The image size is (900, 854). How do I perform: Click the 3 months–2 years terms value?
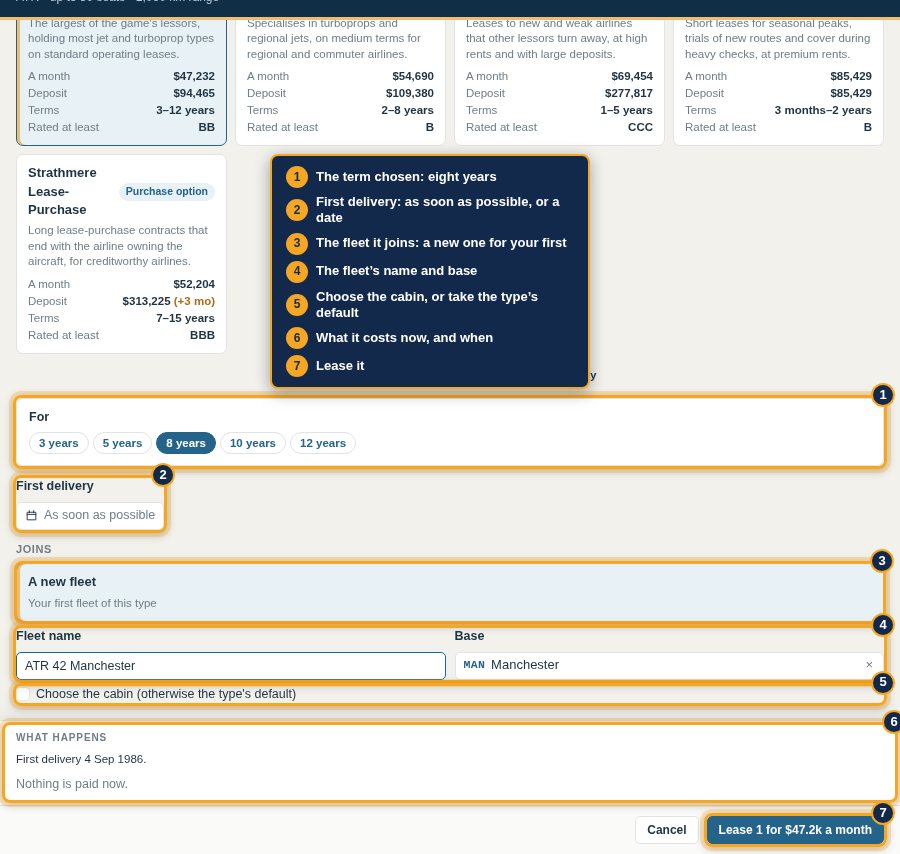tap(823, 110)
